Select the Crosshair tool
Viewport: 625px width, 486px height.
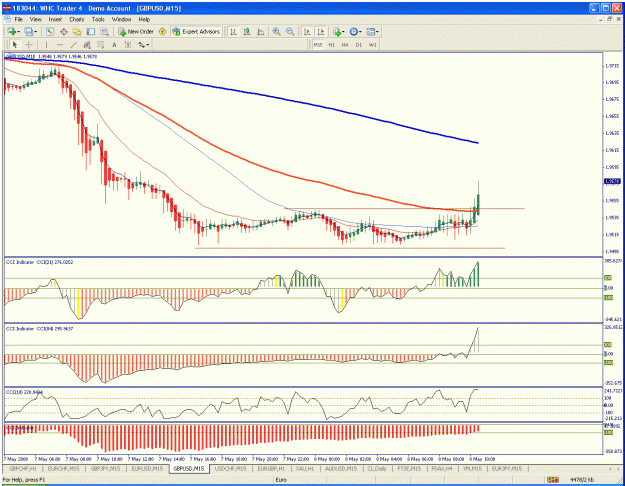[x=29, y=45]
